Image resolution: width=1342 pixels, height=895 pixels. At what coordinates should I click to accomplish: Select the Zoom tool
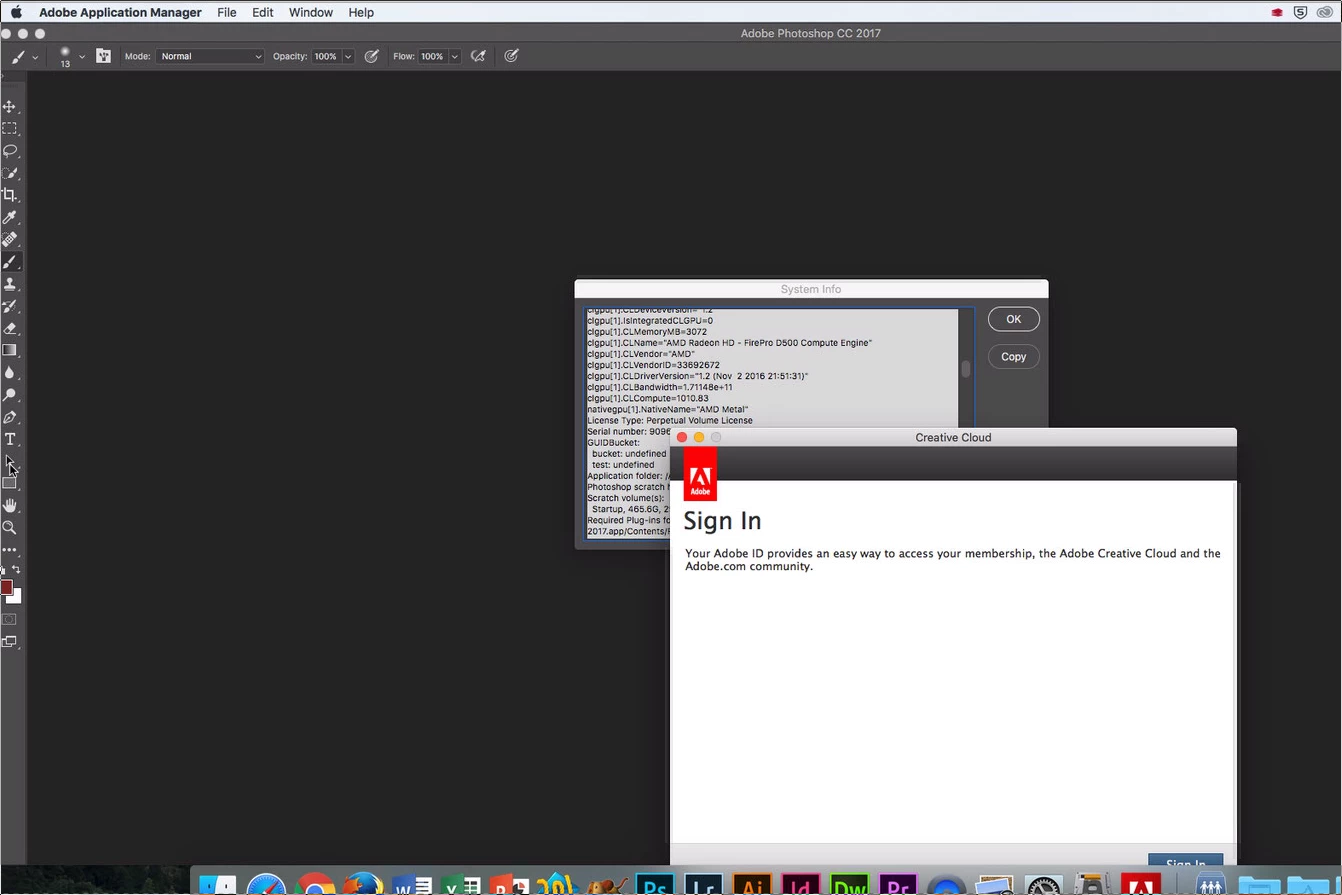[10, 528]
